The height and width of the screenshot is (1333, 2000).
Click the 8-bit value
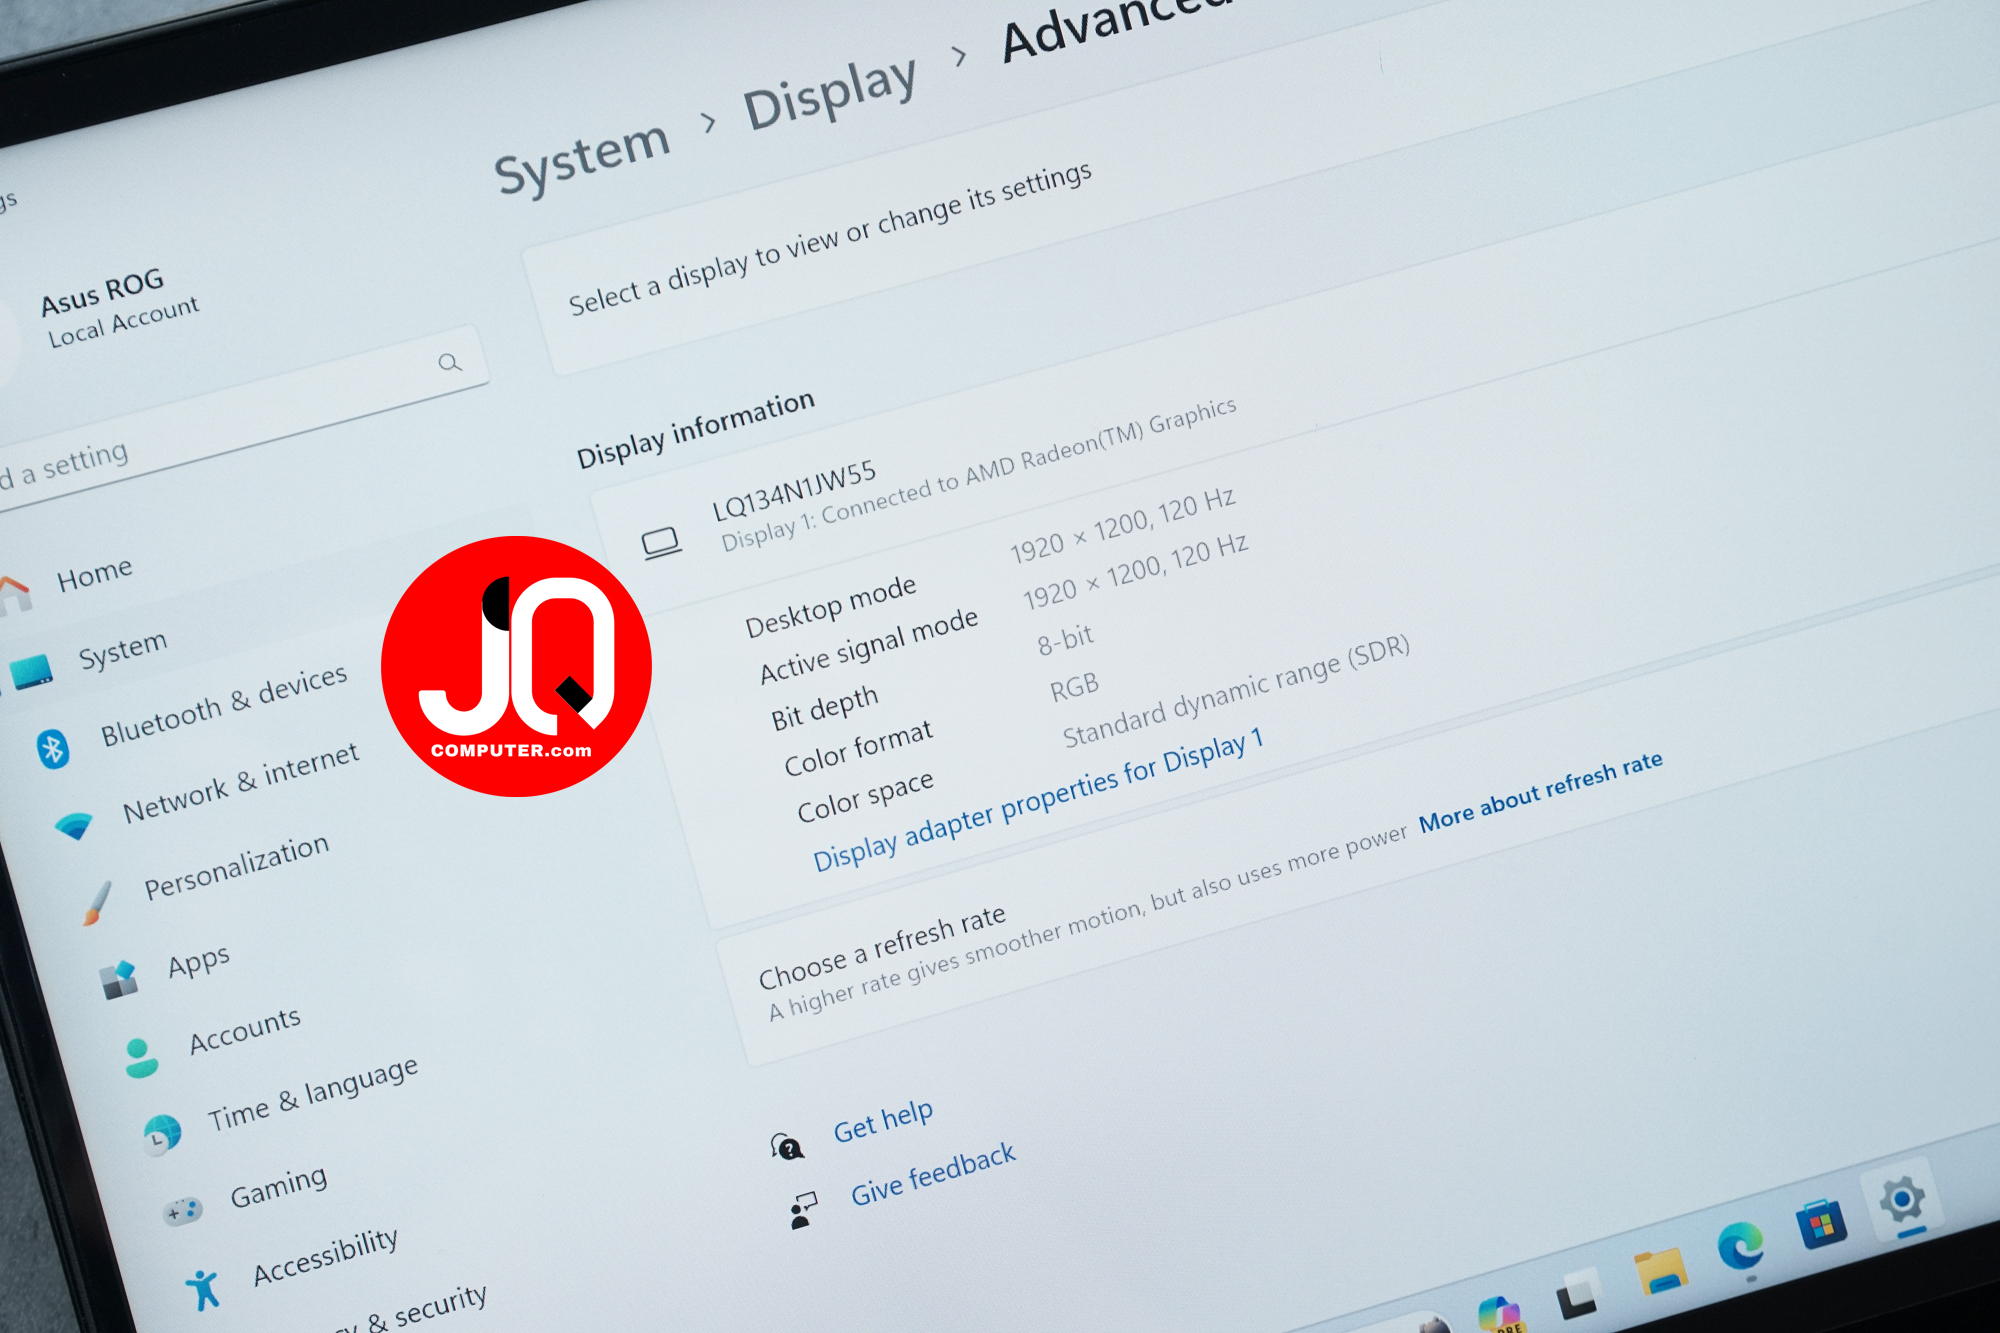pos(1066,639)
